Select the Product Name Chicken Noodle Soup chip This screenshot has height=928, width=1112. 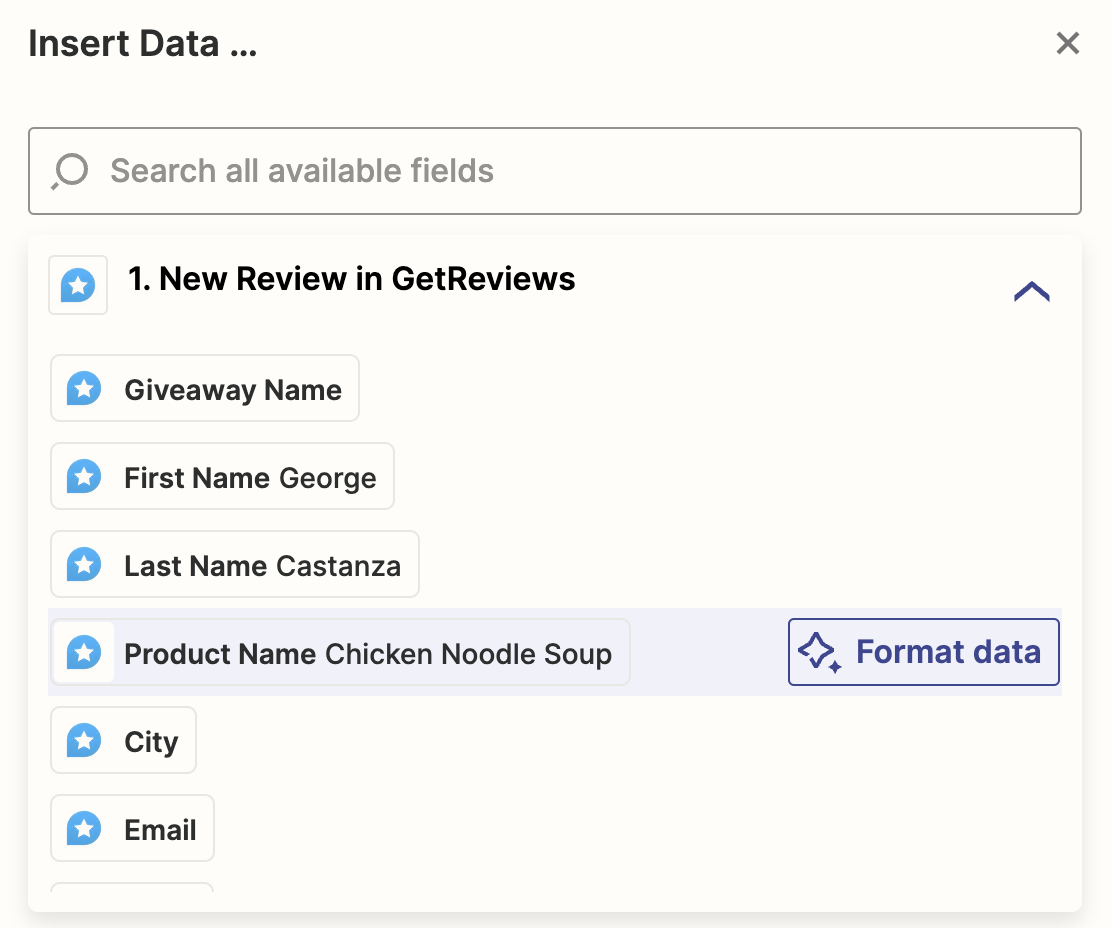pyautogui.click(x=340, y=652)
